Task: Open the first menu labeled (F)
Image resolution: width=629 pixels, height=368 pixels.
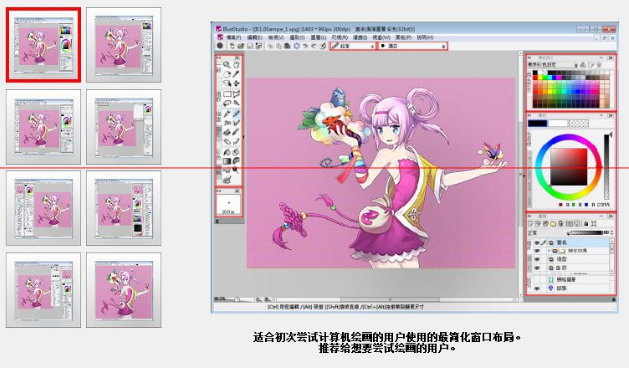Action: (234, 37)
